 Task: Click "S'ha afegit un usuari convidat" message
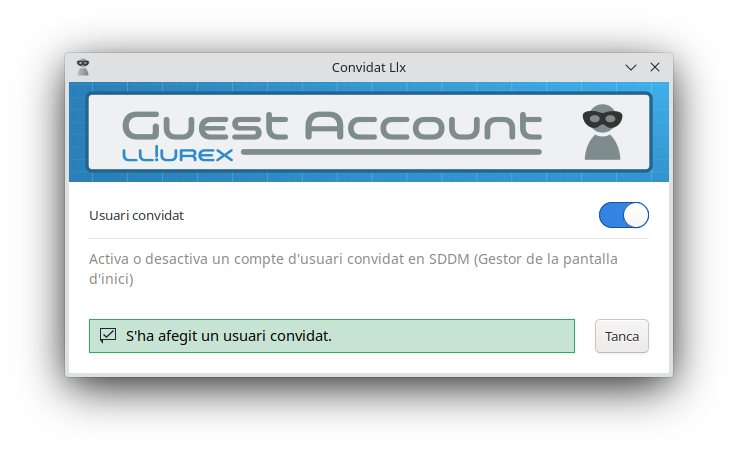[229, 336]
